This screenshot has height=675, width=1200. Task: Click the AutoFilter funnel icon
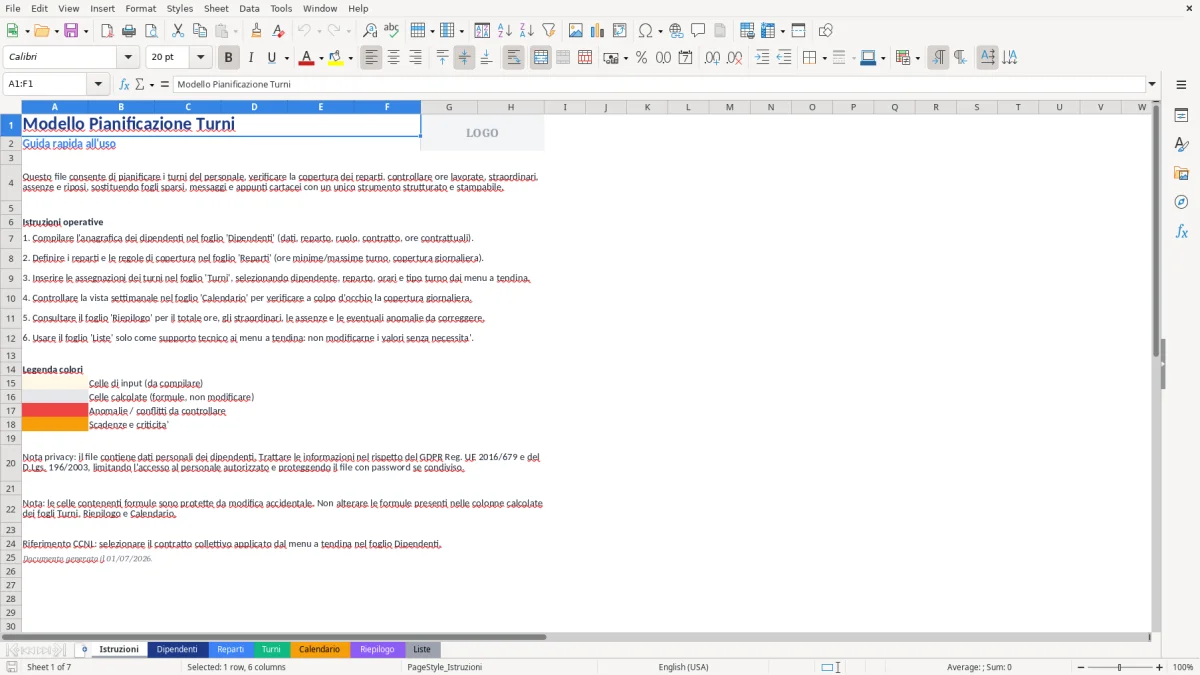[x=548, y=31]
